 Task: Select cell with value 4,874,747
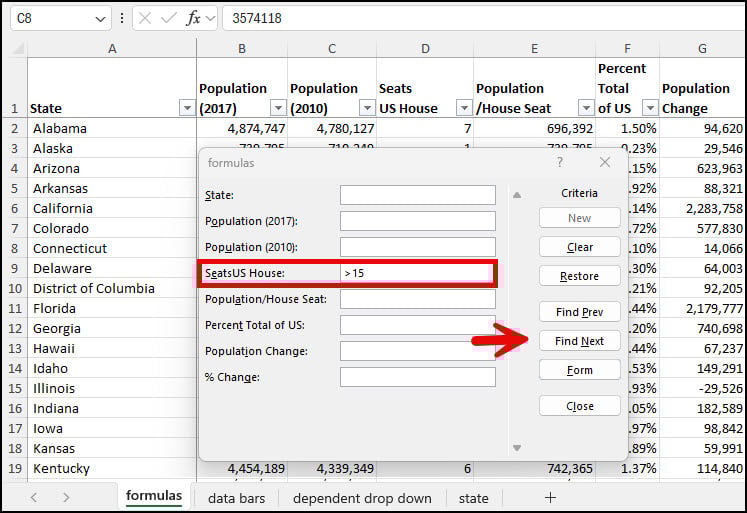point(242,129)
